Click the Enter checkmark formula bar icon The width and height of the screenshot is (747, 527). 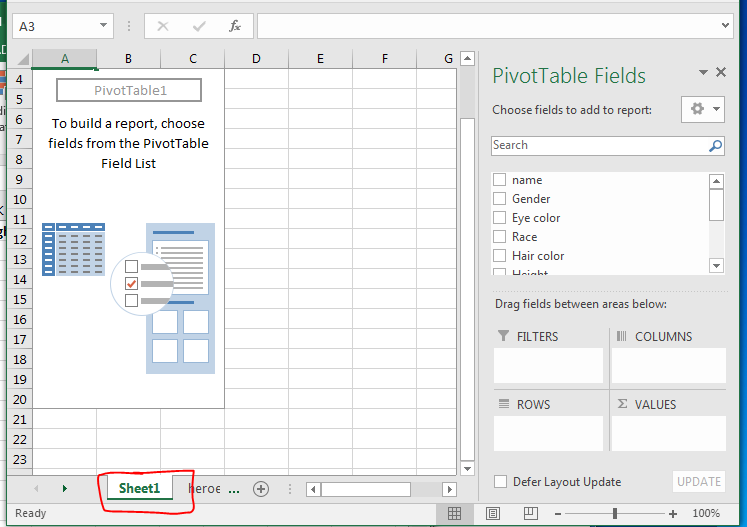tap(199, 26)
